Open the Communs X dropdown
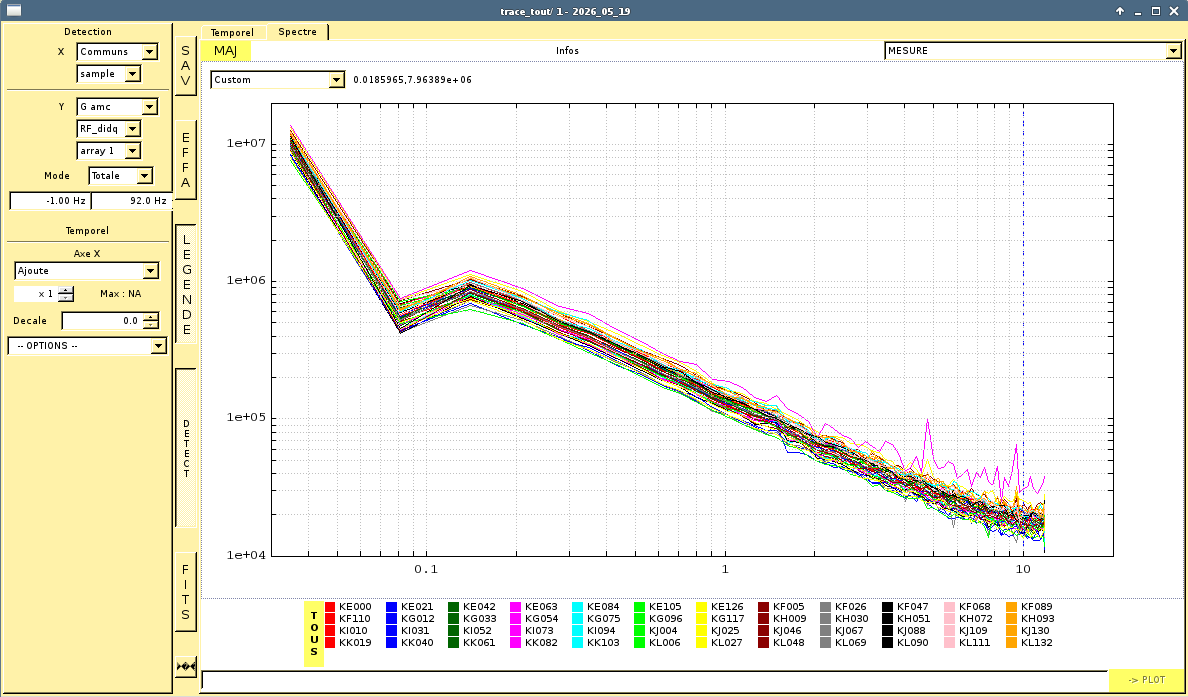Screen dimensions: 1188x697 pyautogui.click(x=117, y=52)
